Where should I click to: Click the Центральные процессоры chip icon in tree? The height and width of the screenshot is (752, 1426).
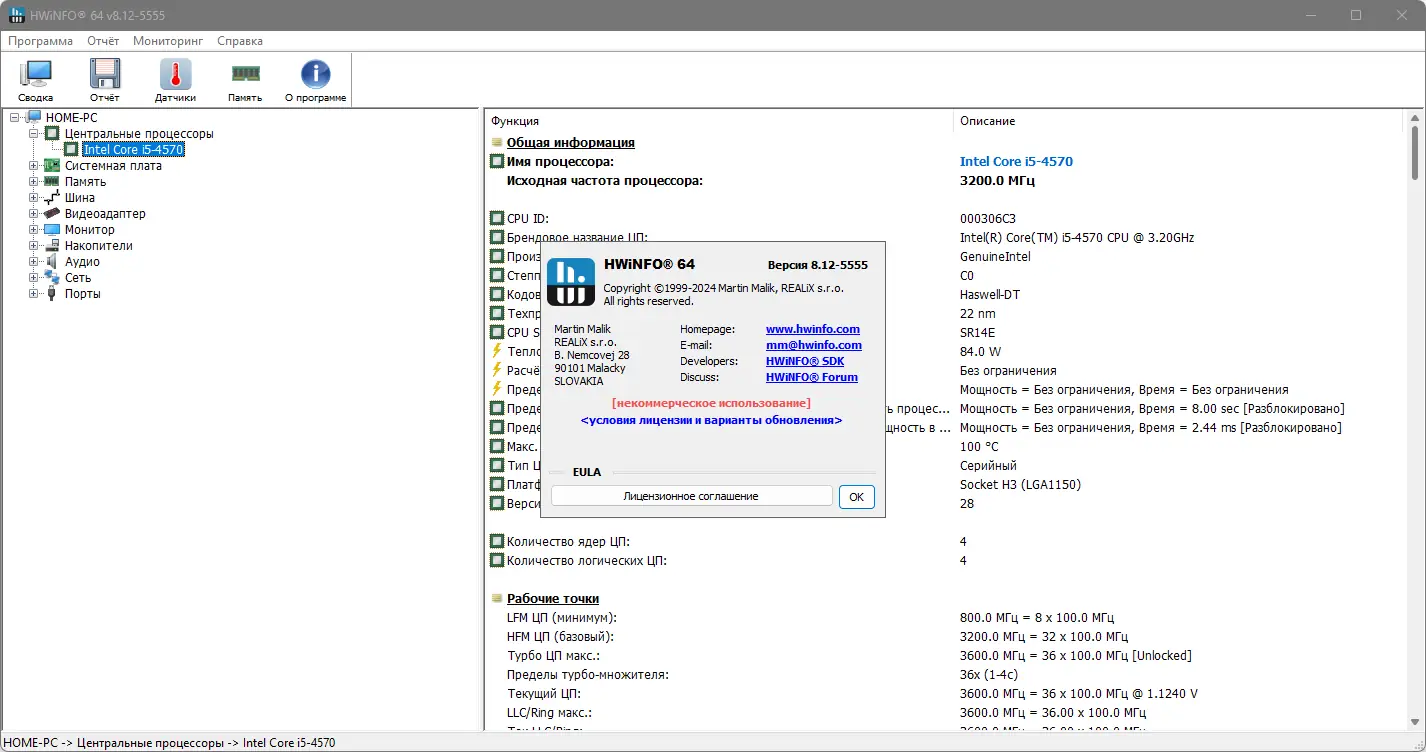pos(52,134)
